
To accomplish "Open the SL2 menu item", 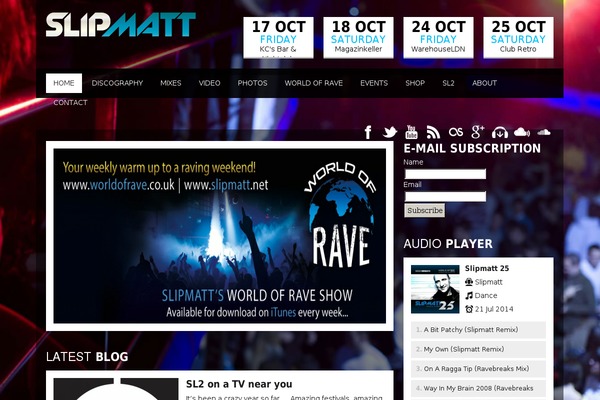I will [x=448, y=83].
